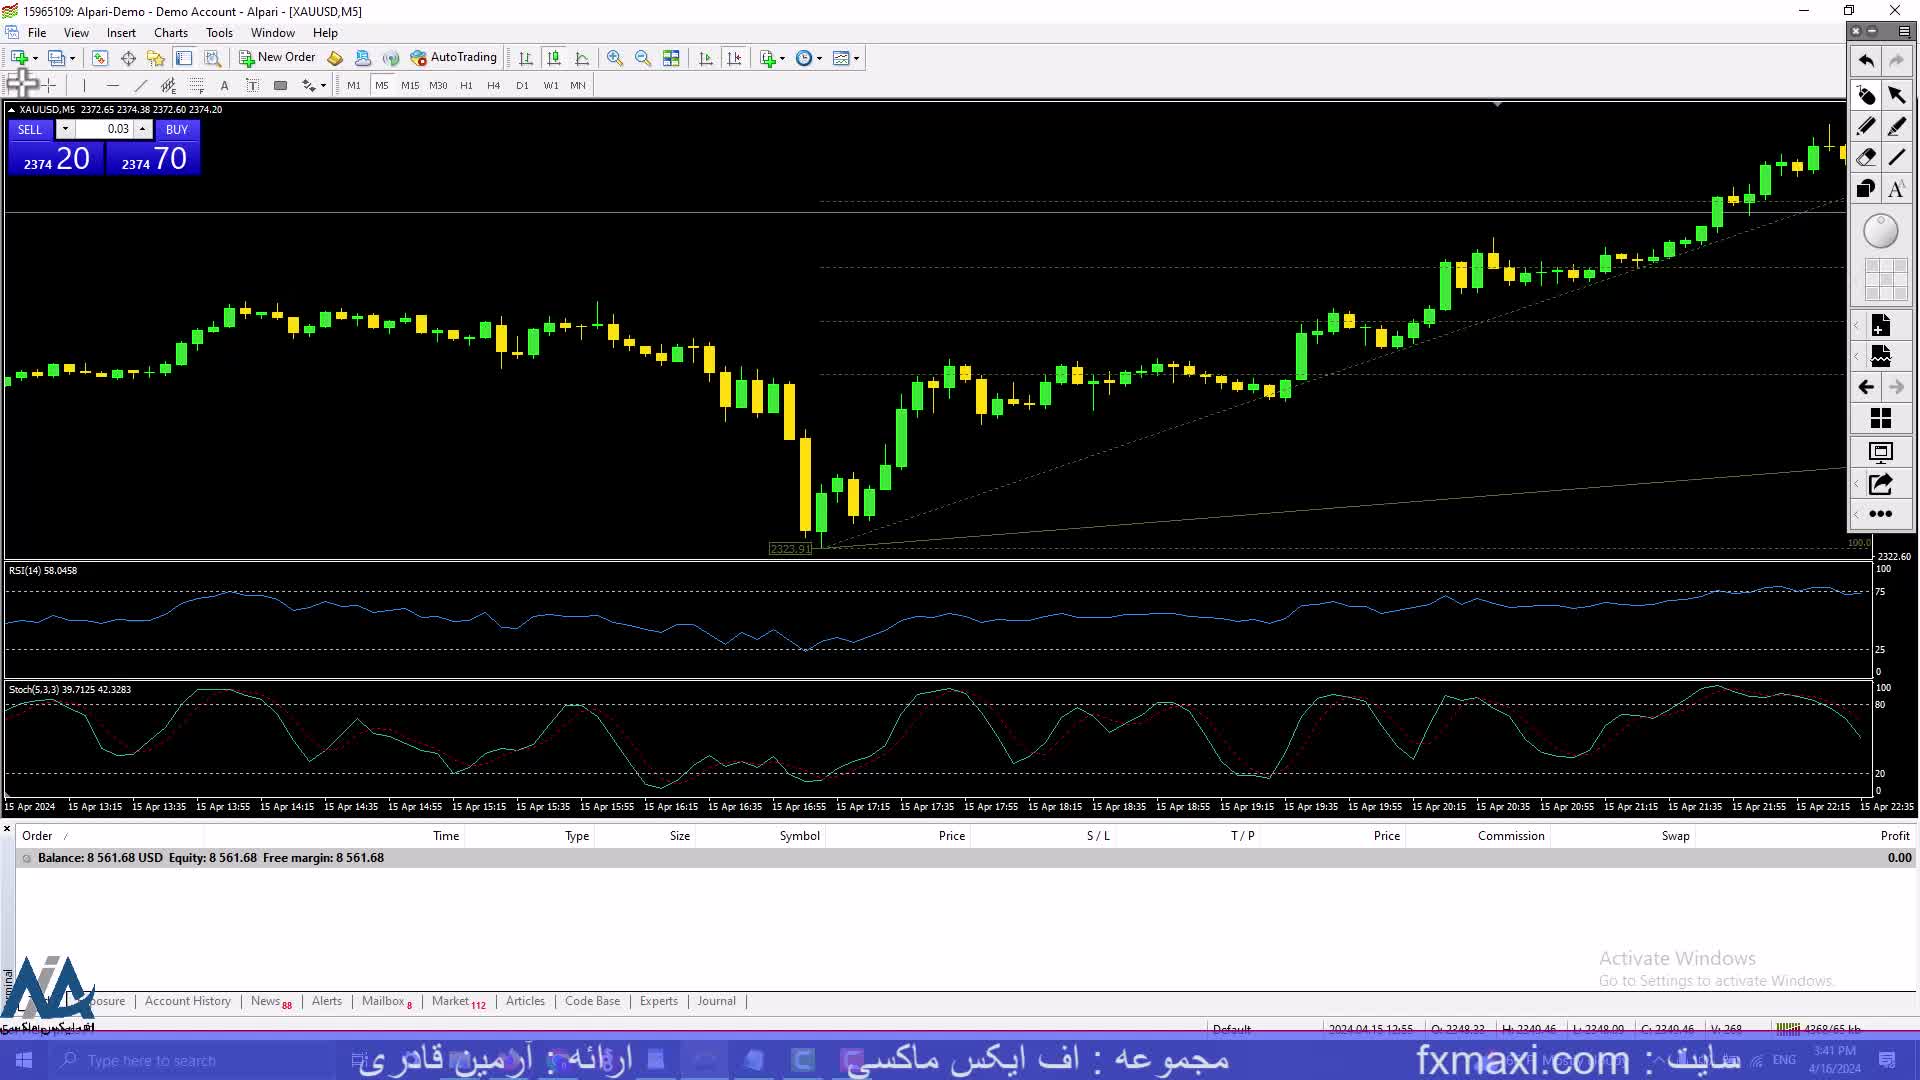This screenshot has width=1920, height=1080.
Task: Select the Fibonacci retracement drawing tool
Action: click(196, 86)
